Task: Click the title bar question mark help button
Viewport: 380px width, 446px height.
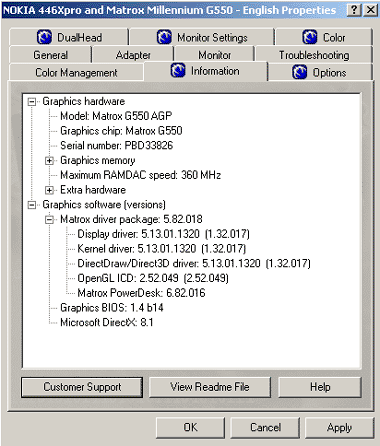Action: click(354, 10)
